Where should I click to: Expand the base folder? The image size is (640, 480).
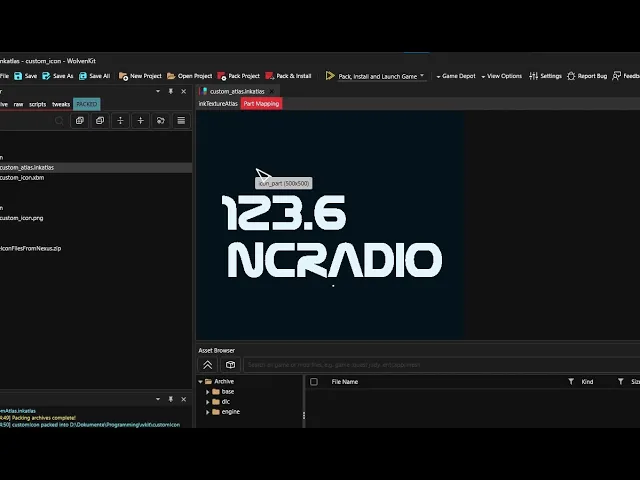click(208, 392)
